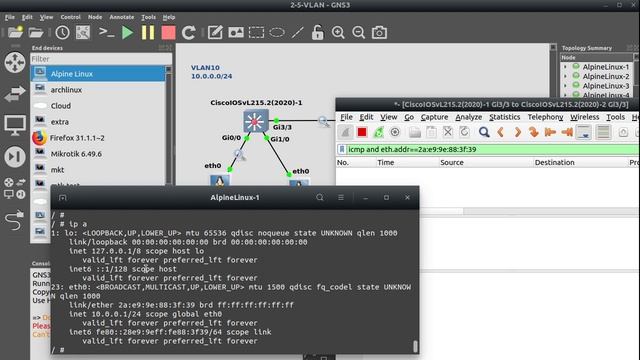Stop capturing packets red square Wireshark
This screenshot has height=360, width=640.
click(x=362, y=132)
